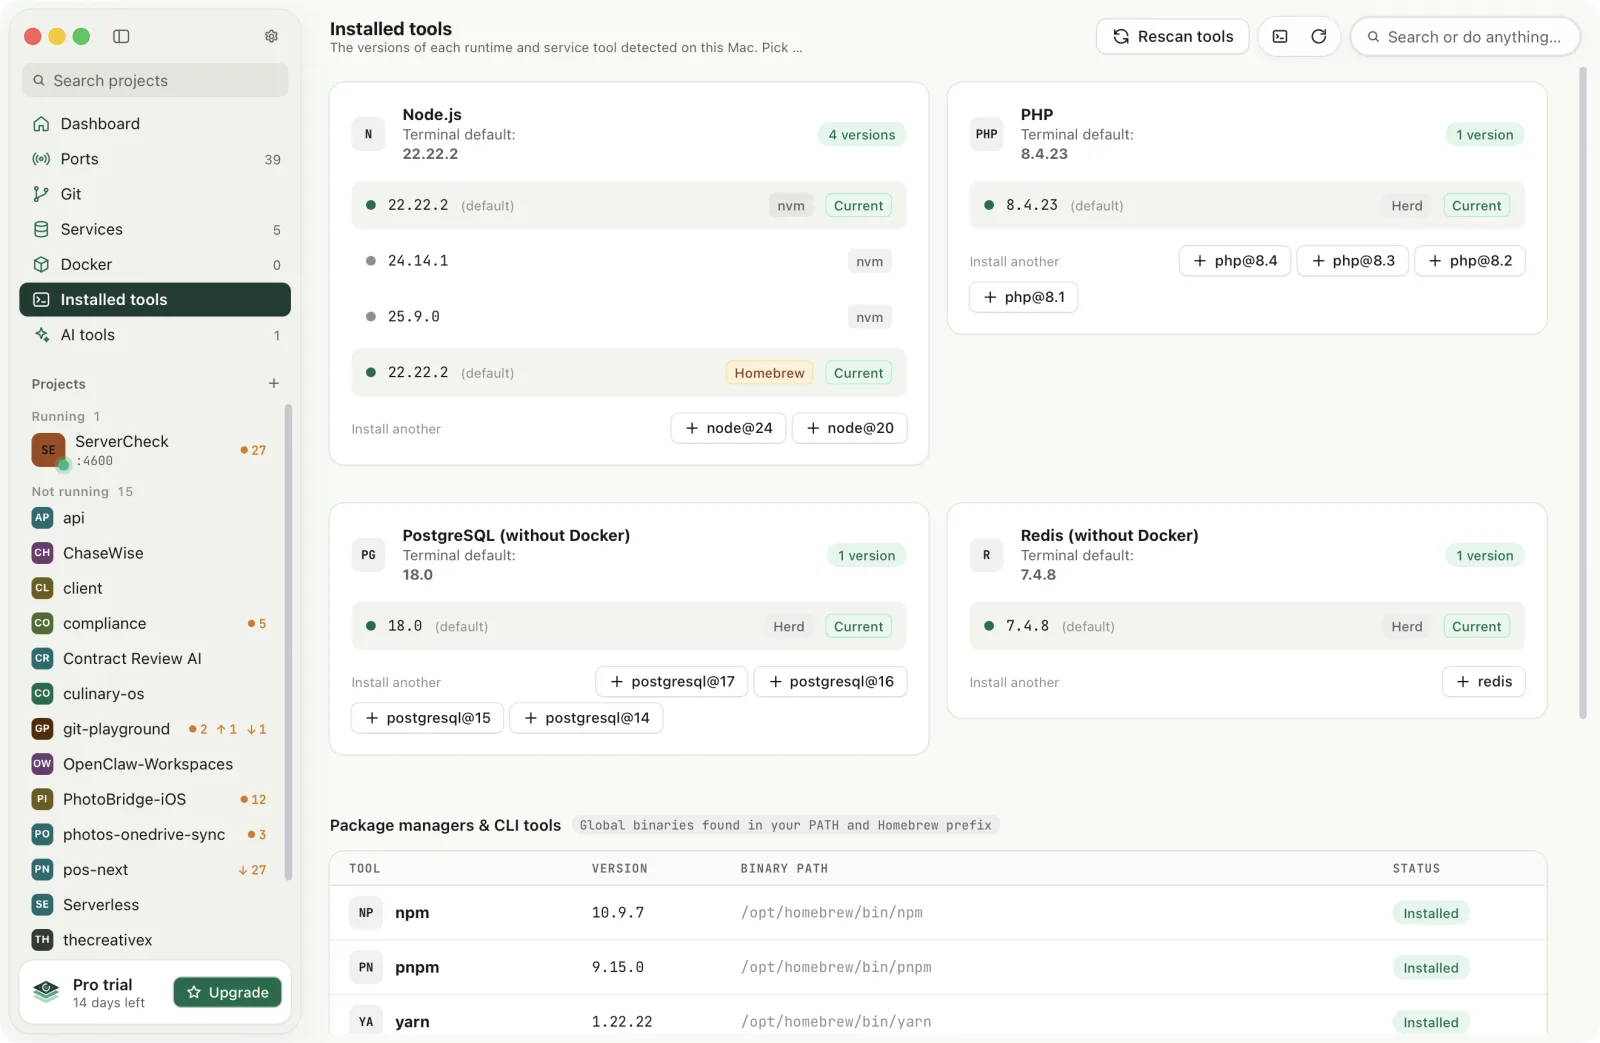
Task: Click the AI tools sparkle icon
Action: tap(41, 335)
